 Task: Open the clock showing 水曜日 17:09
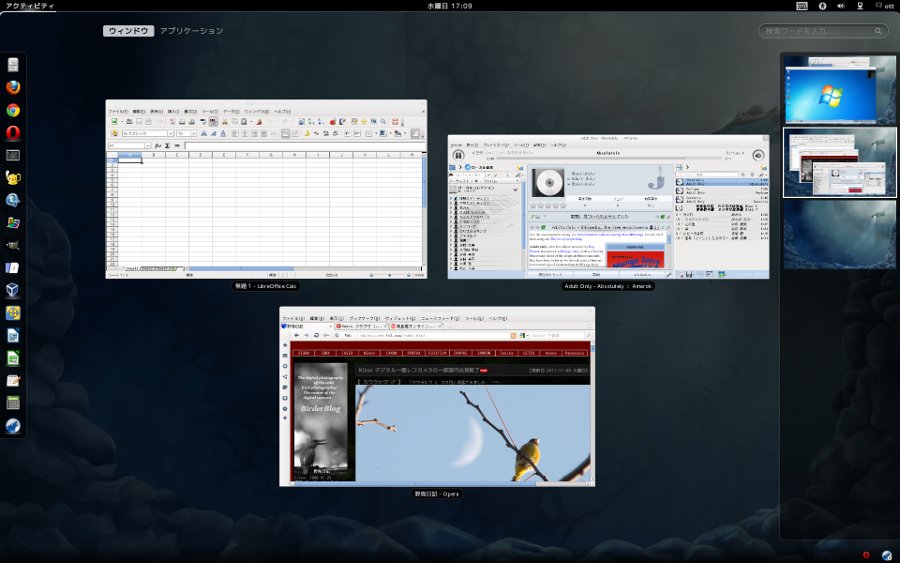pyautogui.click(x=449, y=6)
